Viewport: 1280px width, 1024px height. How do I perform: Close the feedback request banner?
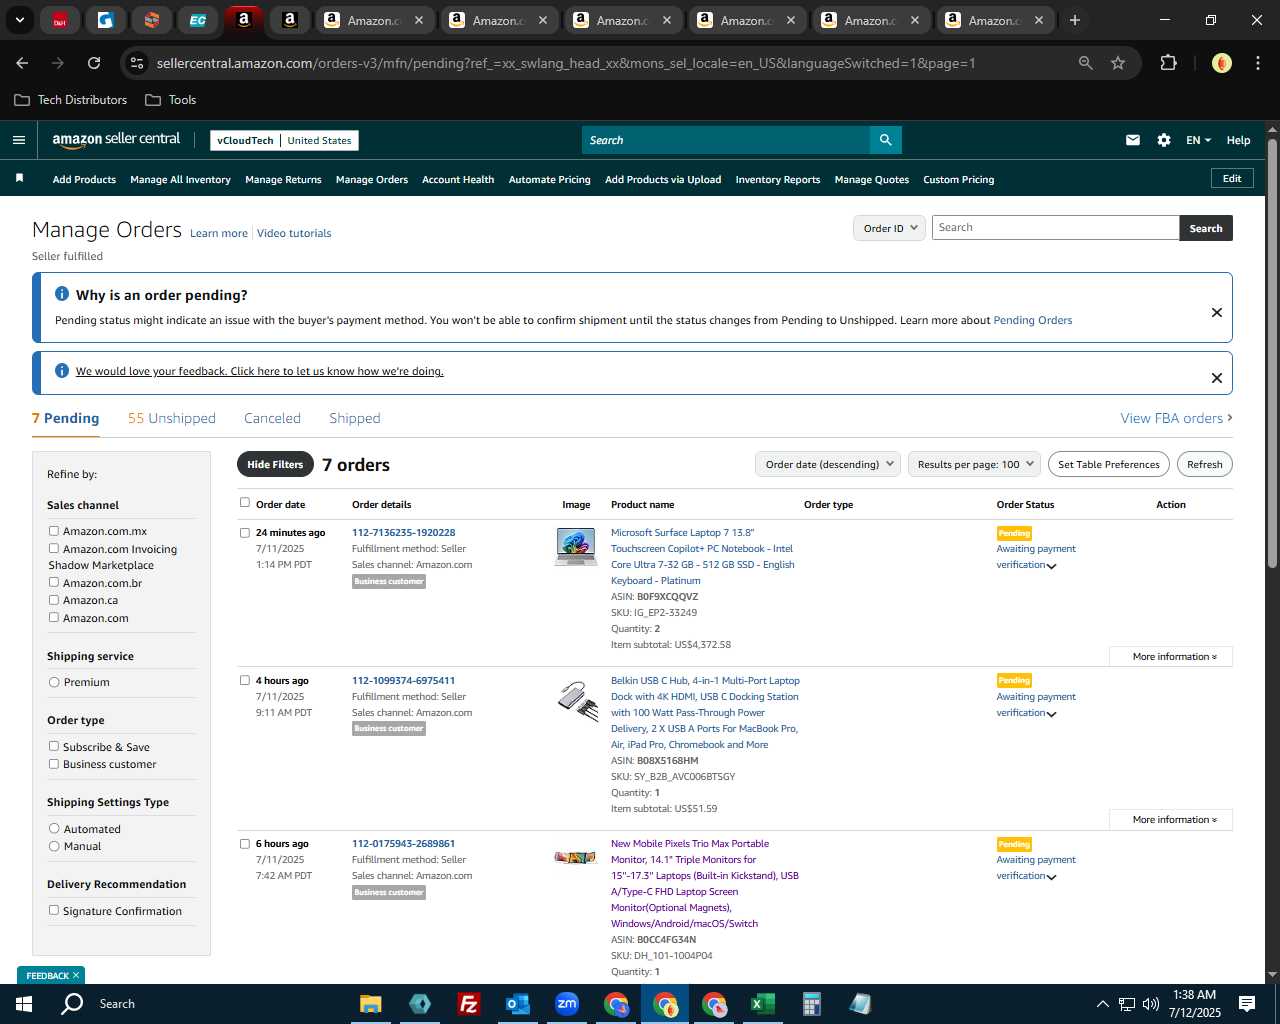(1217, 378)
